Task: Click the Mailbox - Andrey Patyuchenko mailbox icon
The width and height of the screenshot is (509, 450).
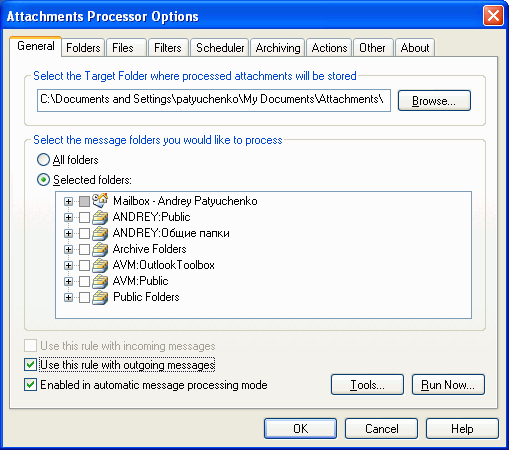Action: (100, 200)
